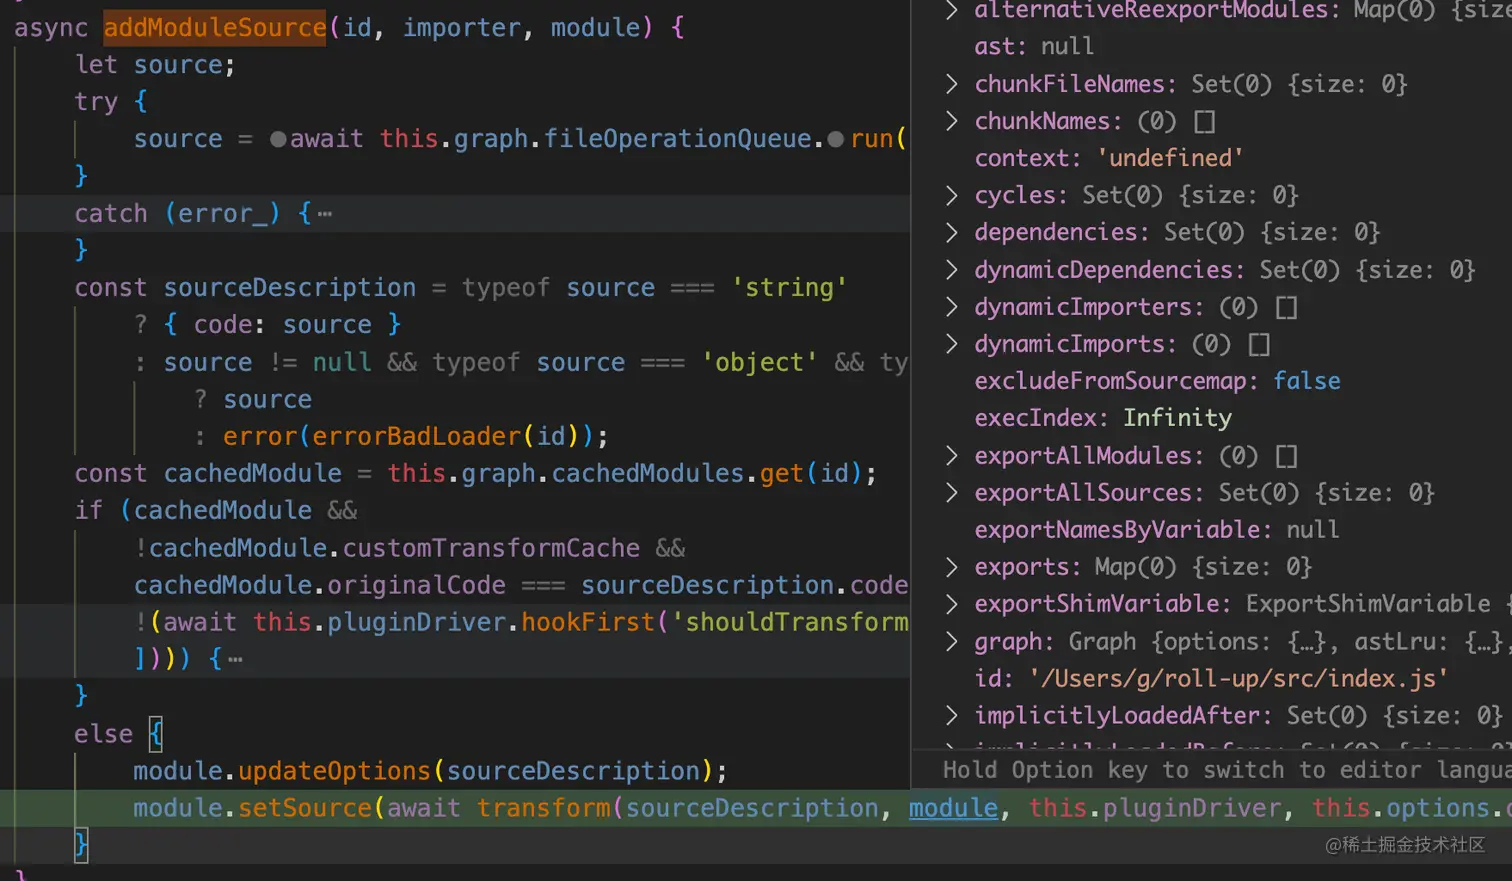Select the ast: null property row
The image size is (1512, 881).
(1034, 47)
